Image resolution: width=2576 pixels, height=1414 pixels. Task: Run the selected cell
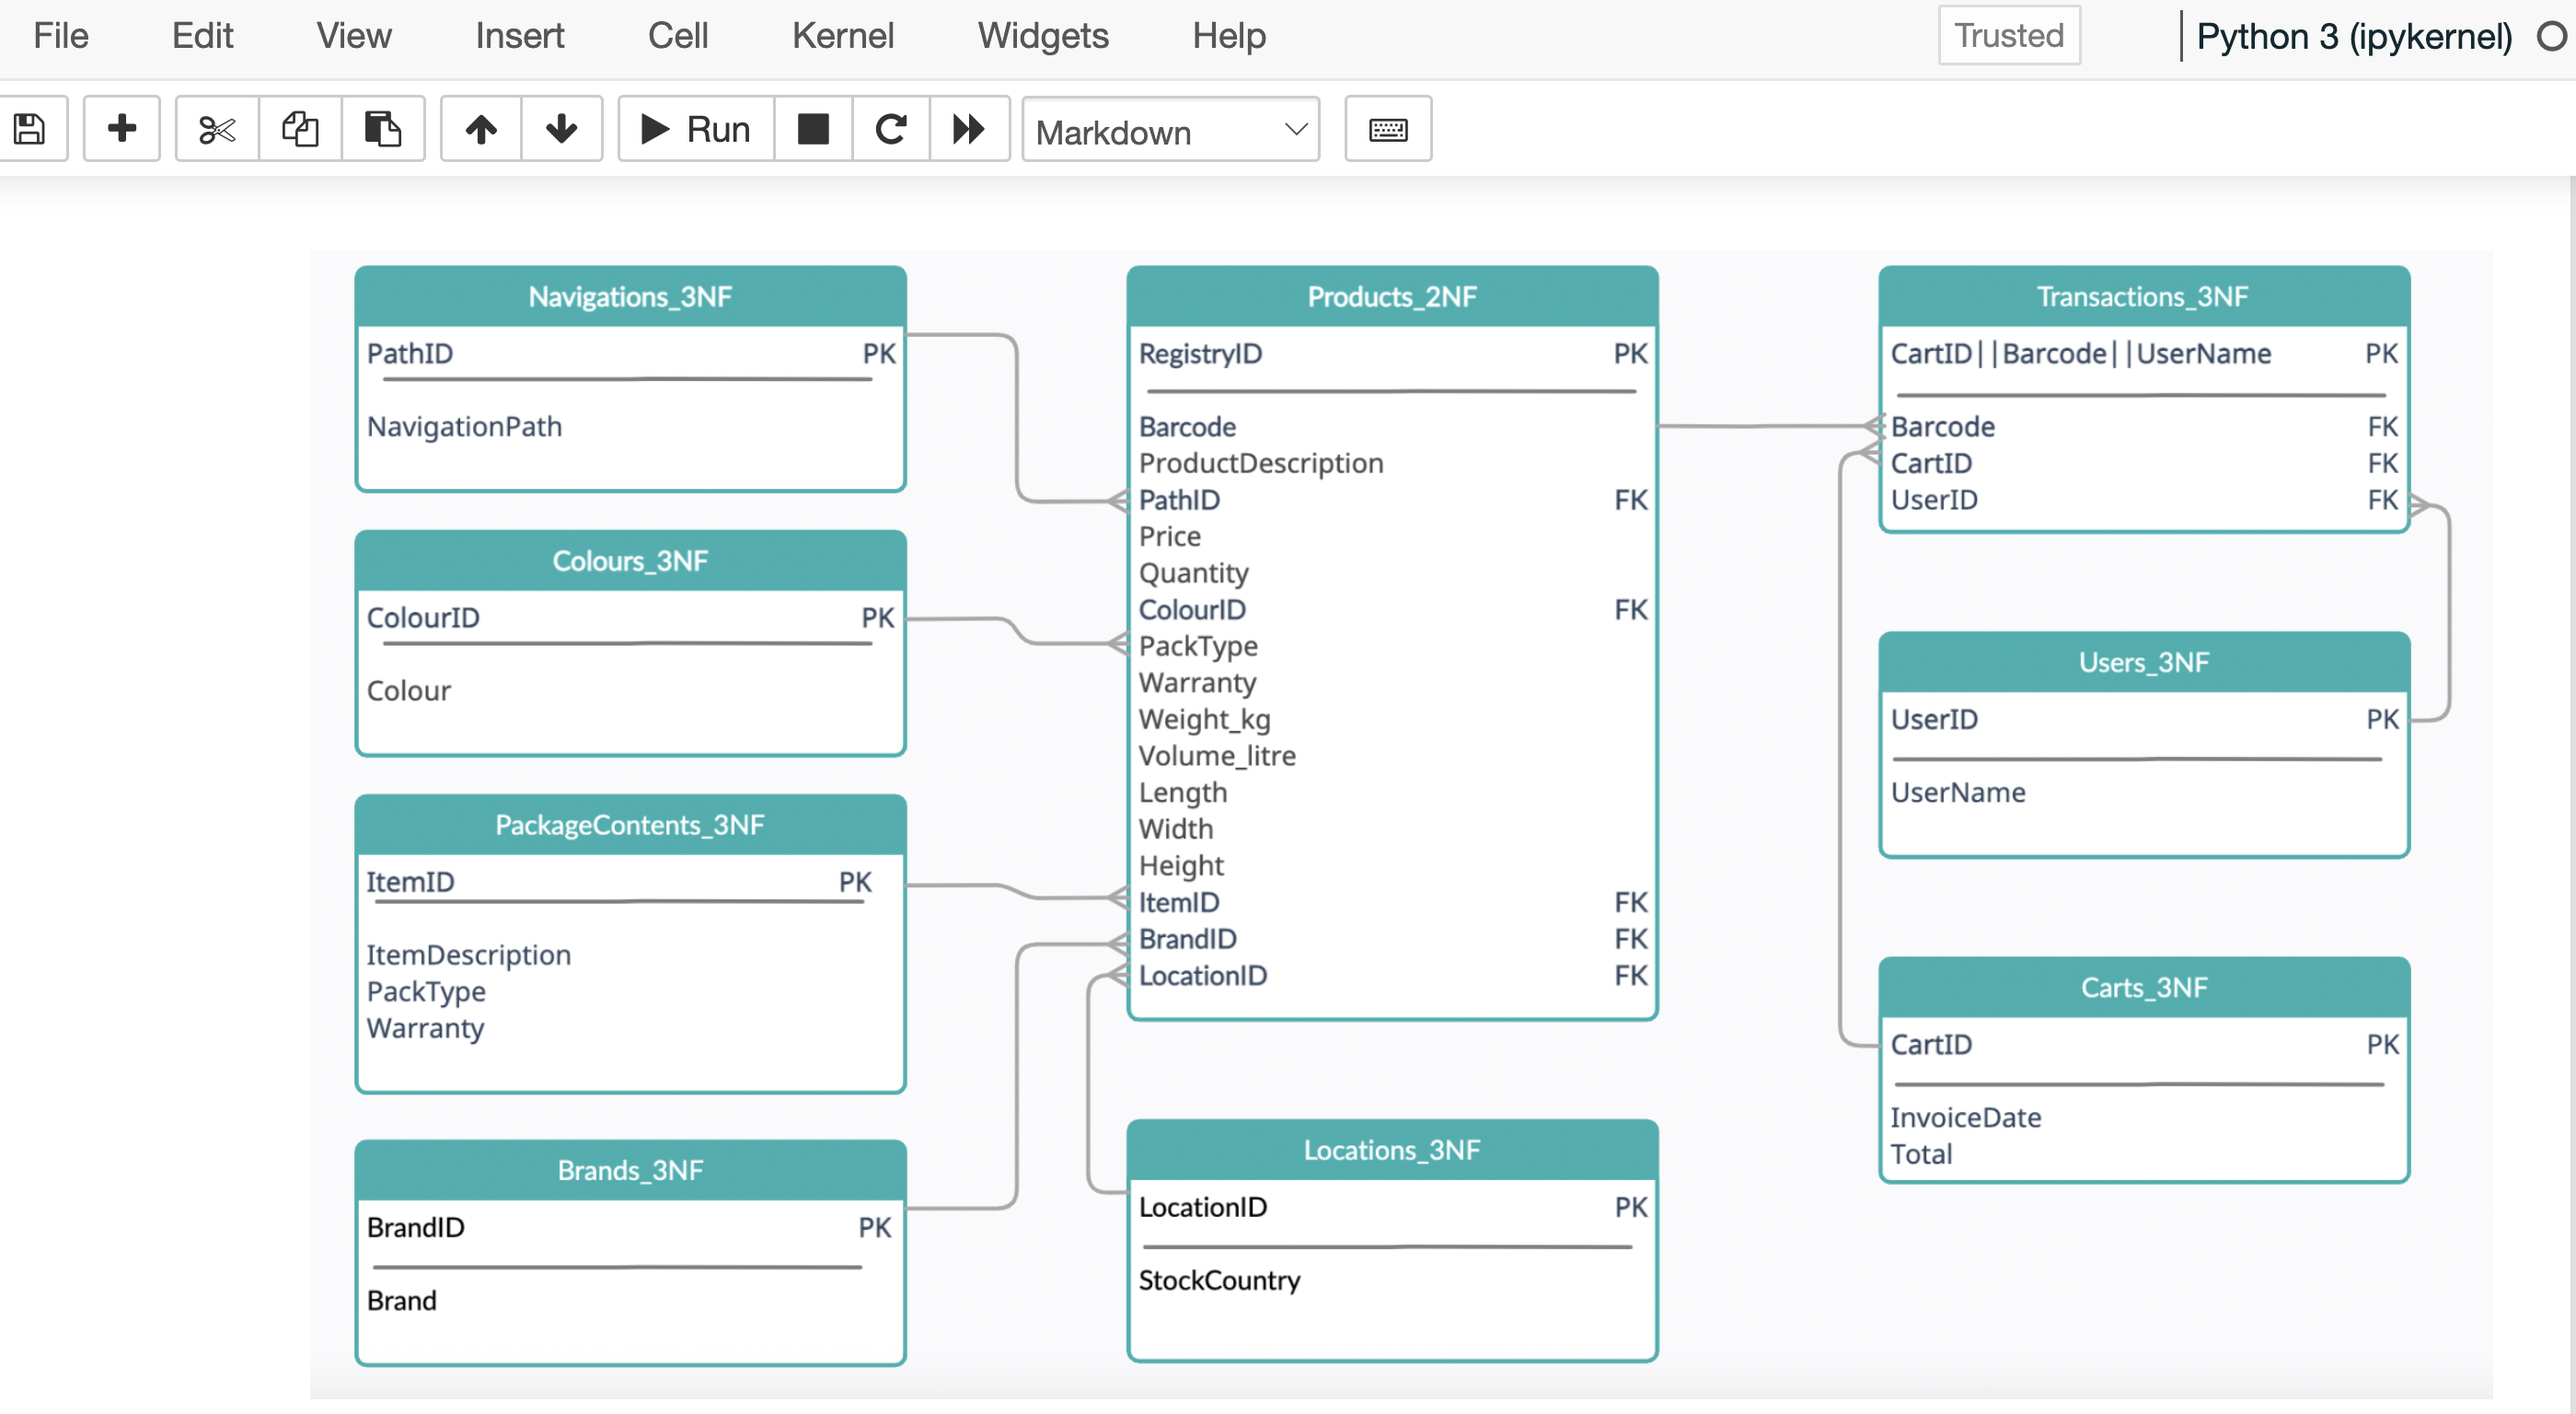(696, 129)
